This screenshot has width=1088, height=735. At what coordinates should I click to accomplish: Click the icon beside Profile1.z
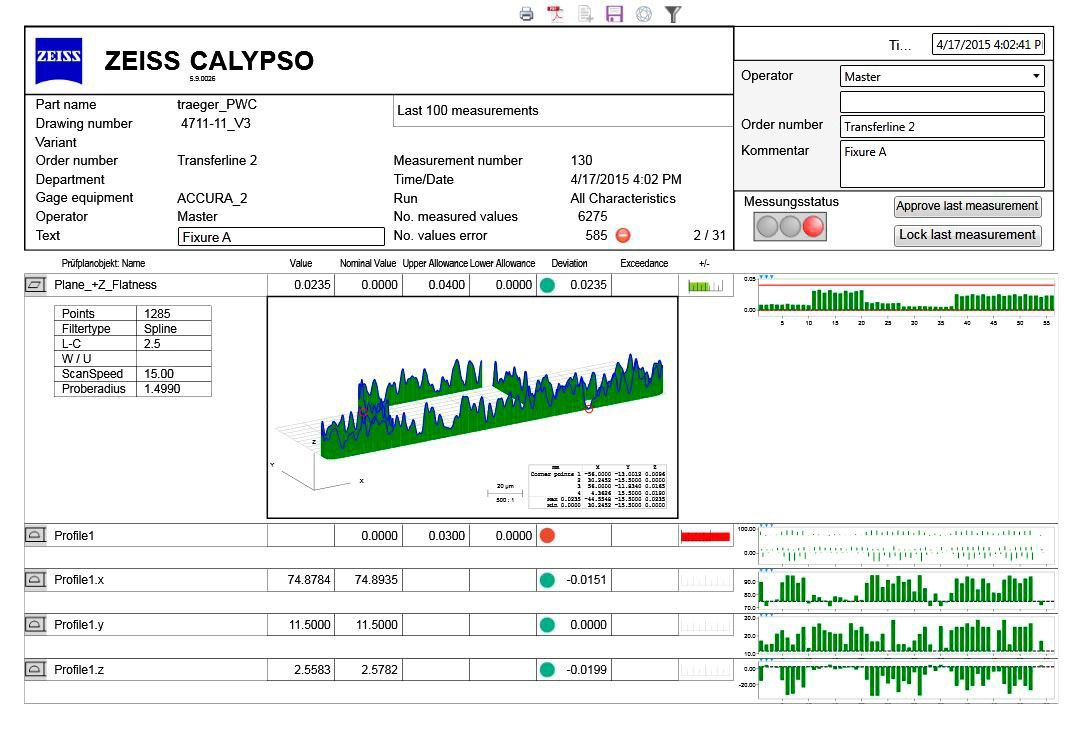pyautogui.click(x=35, y=670)
